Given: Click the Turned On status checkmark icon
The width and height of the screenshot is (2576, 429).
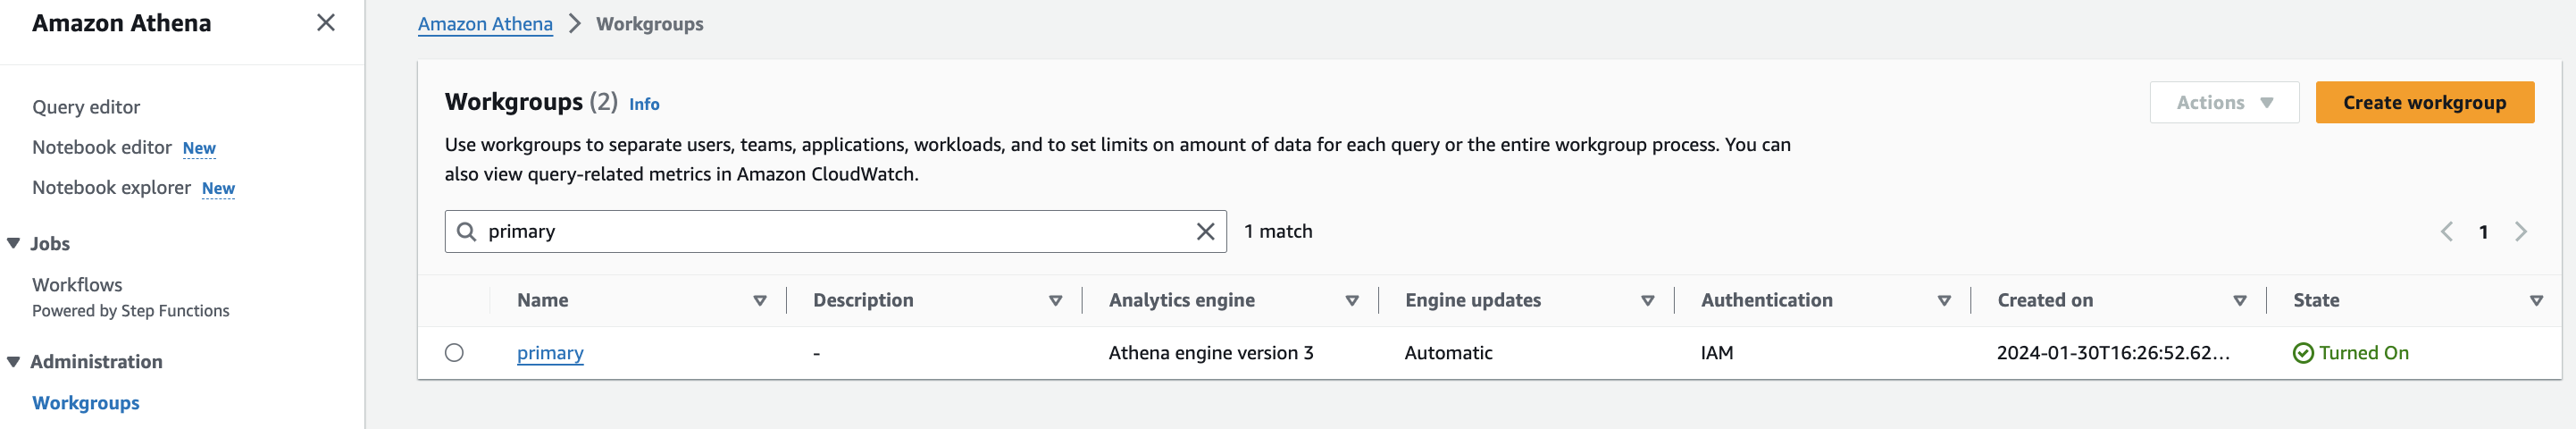Looking at the screenshot, I should pos(2303,353).
